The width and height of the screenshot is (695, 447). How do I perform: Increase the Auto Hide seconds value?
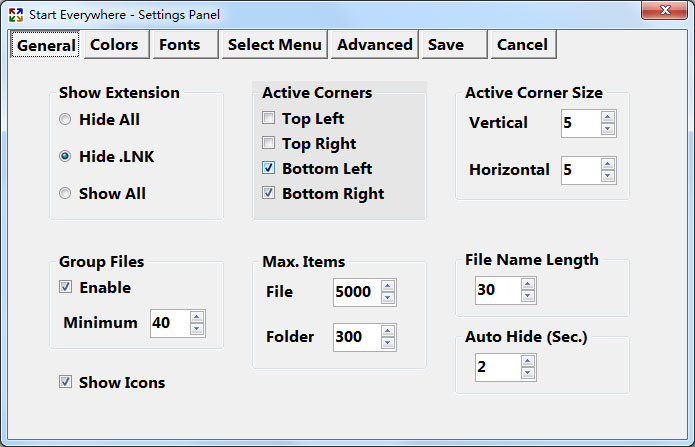click(528, 361)
